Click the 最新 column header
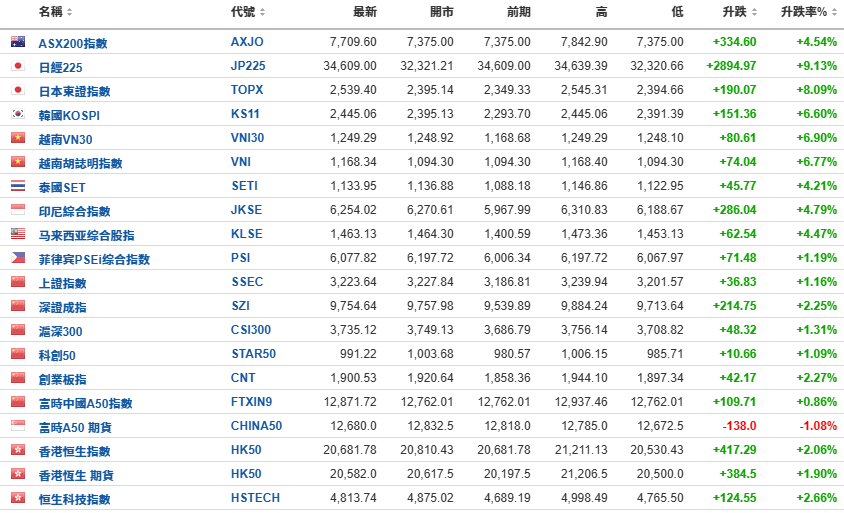Image resolution: width=844 pixels, height=513 pixels. (x=365, y=12)
